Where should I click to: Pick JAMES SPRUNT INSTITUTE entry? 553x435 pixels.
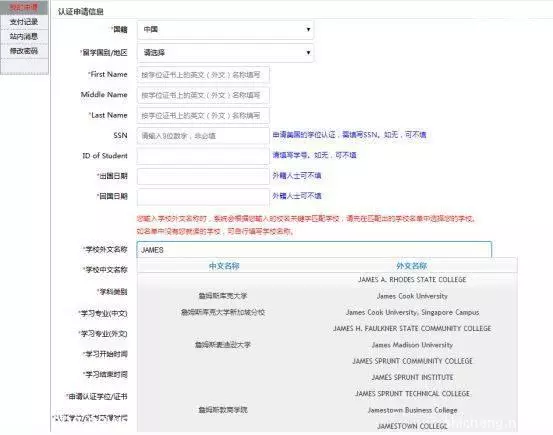pos(412,377)
